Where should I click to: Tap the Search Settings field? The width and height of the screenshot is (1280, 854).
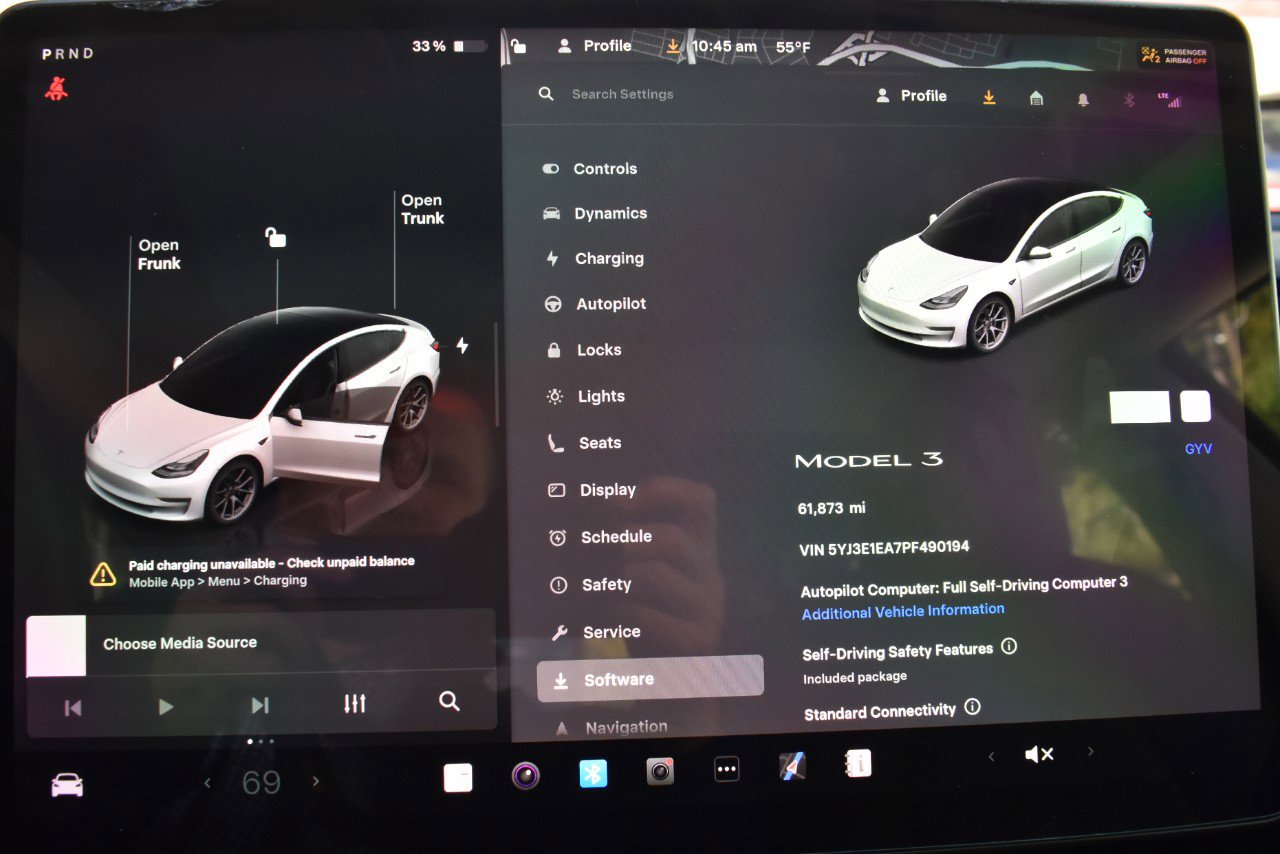click(622, 94)
